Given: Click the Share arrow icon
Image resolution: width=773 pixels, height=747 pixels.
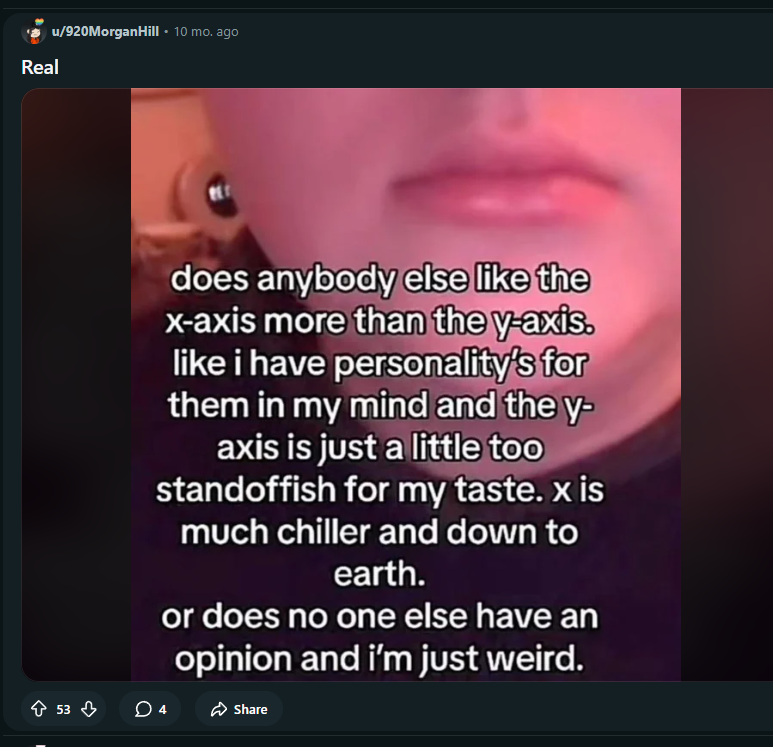Looking at the screenshot, I should click(x=218, y=709).
